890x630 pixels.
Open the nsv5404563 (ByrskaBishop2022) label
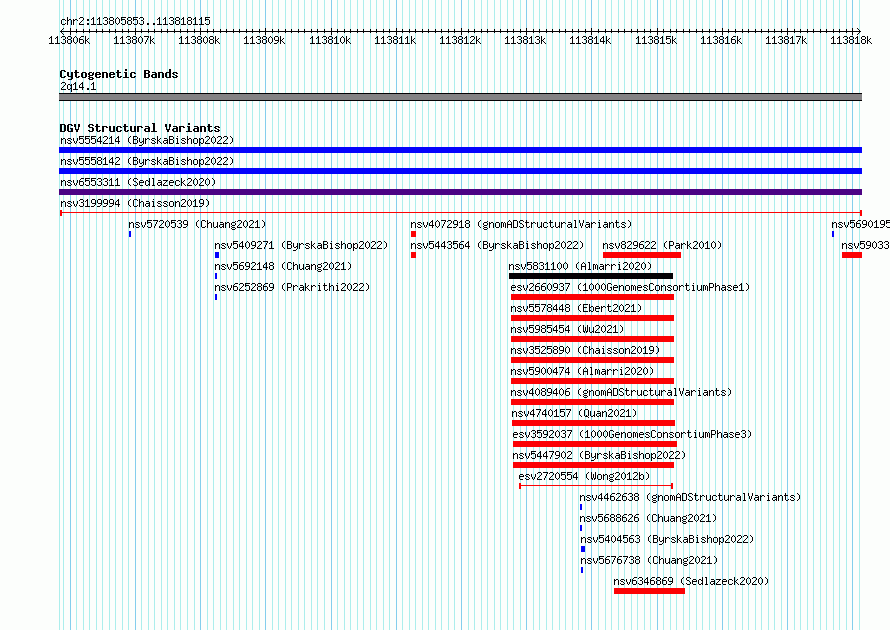point(667,539)
